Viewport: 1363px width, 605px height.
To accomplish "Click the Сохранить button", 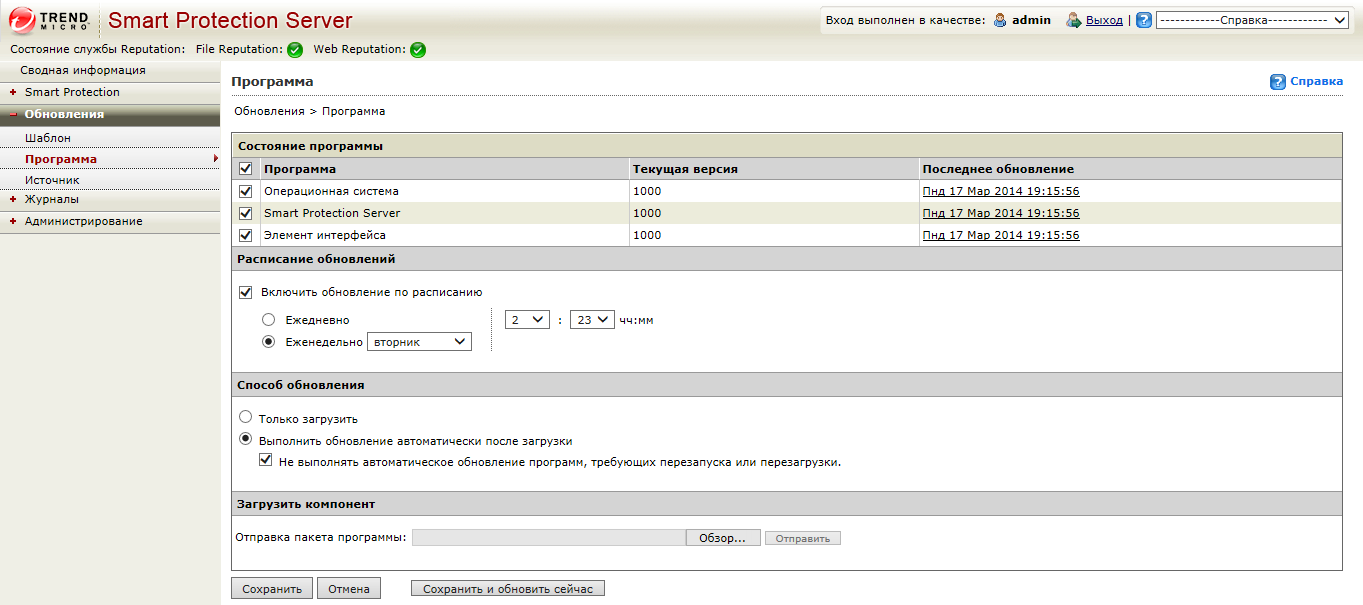I will 272,589.
